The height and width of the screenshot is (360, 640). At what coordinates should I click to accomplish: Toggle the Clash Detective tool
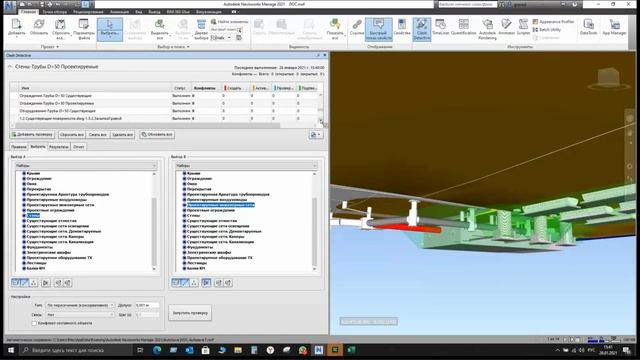point(422,29)
